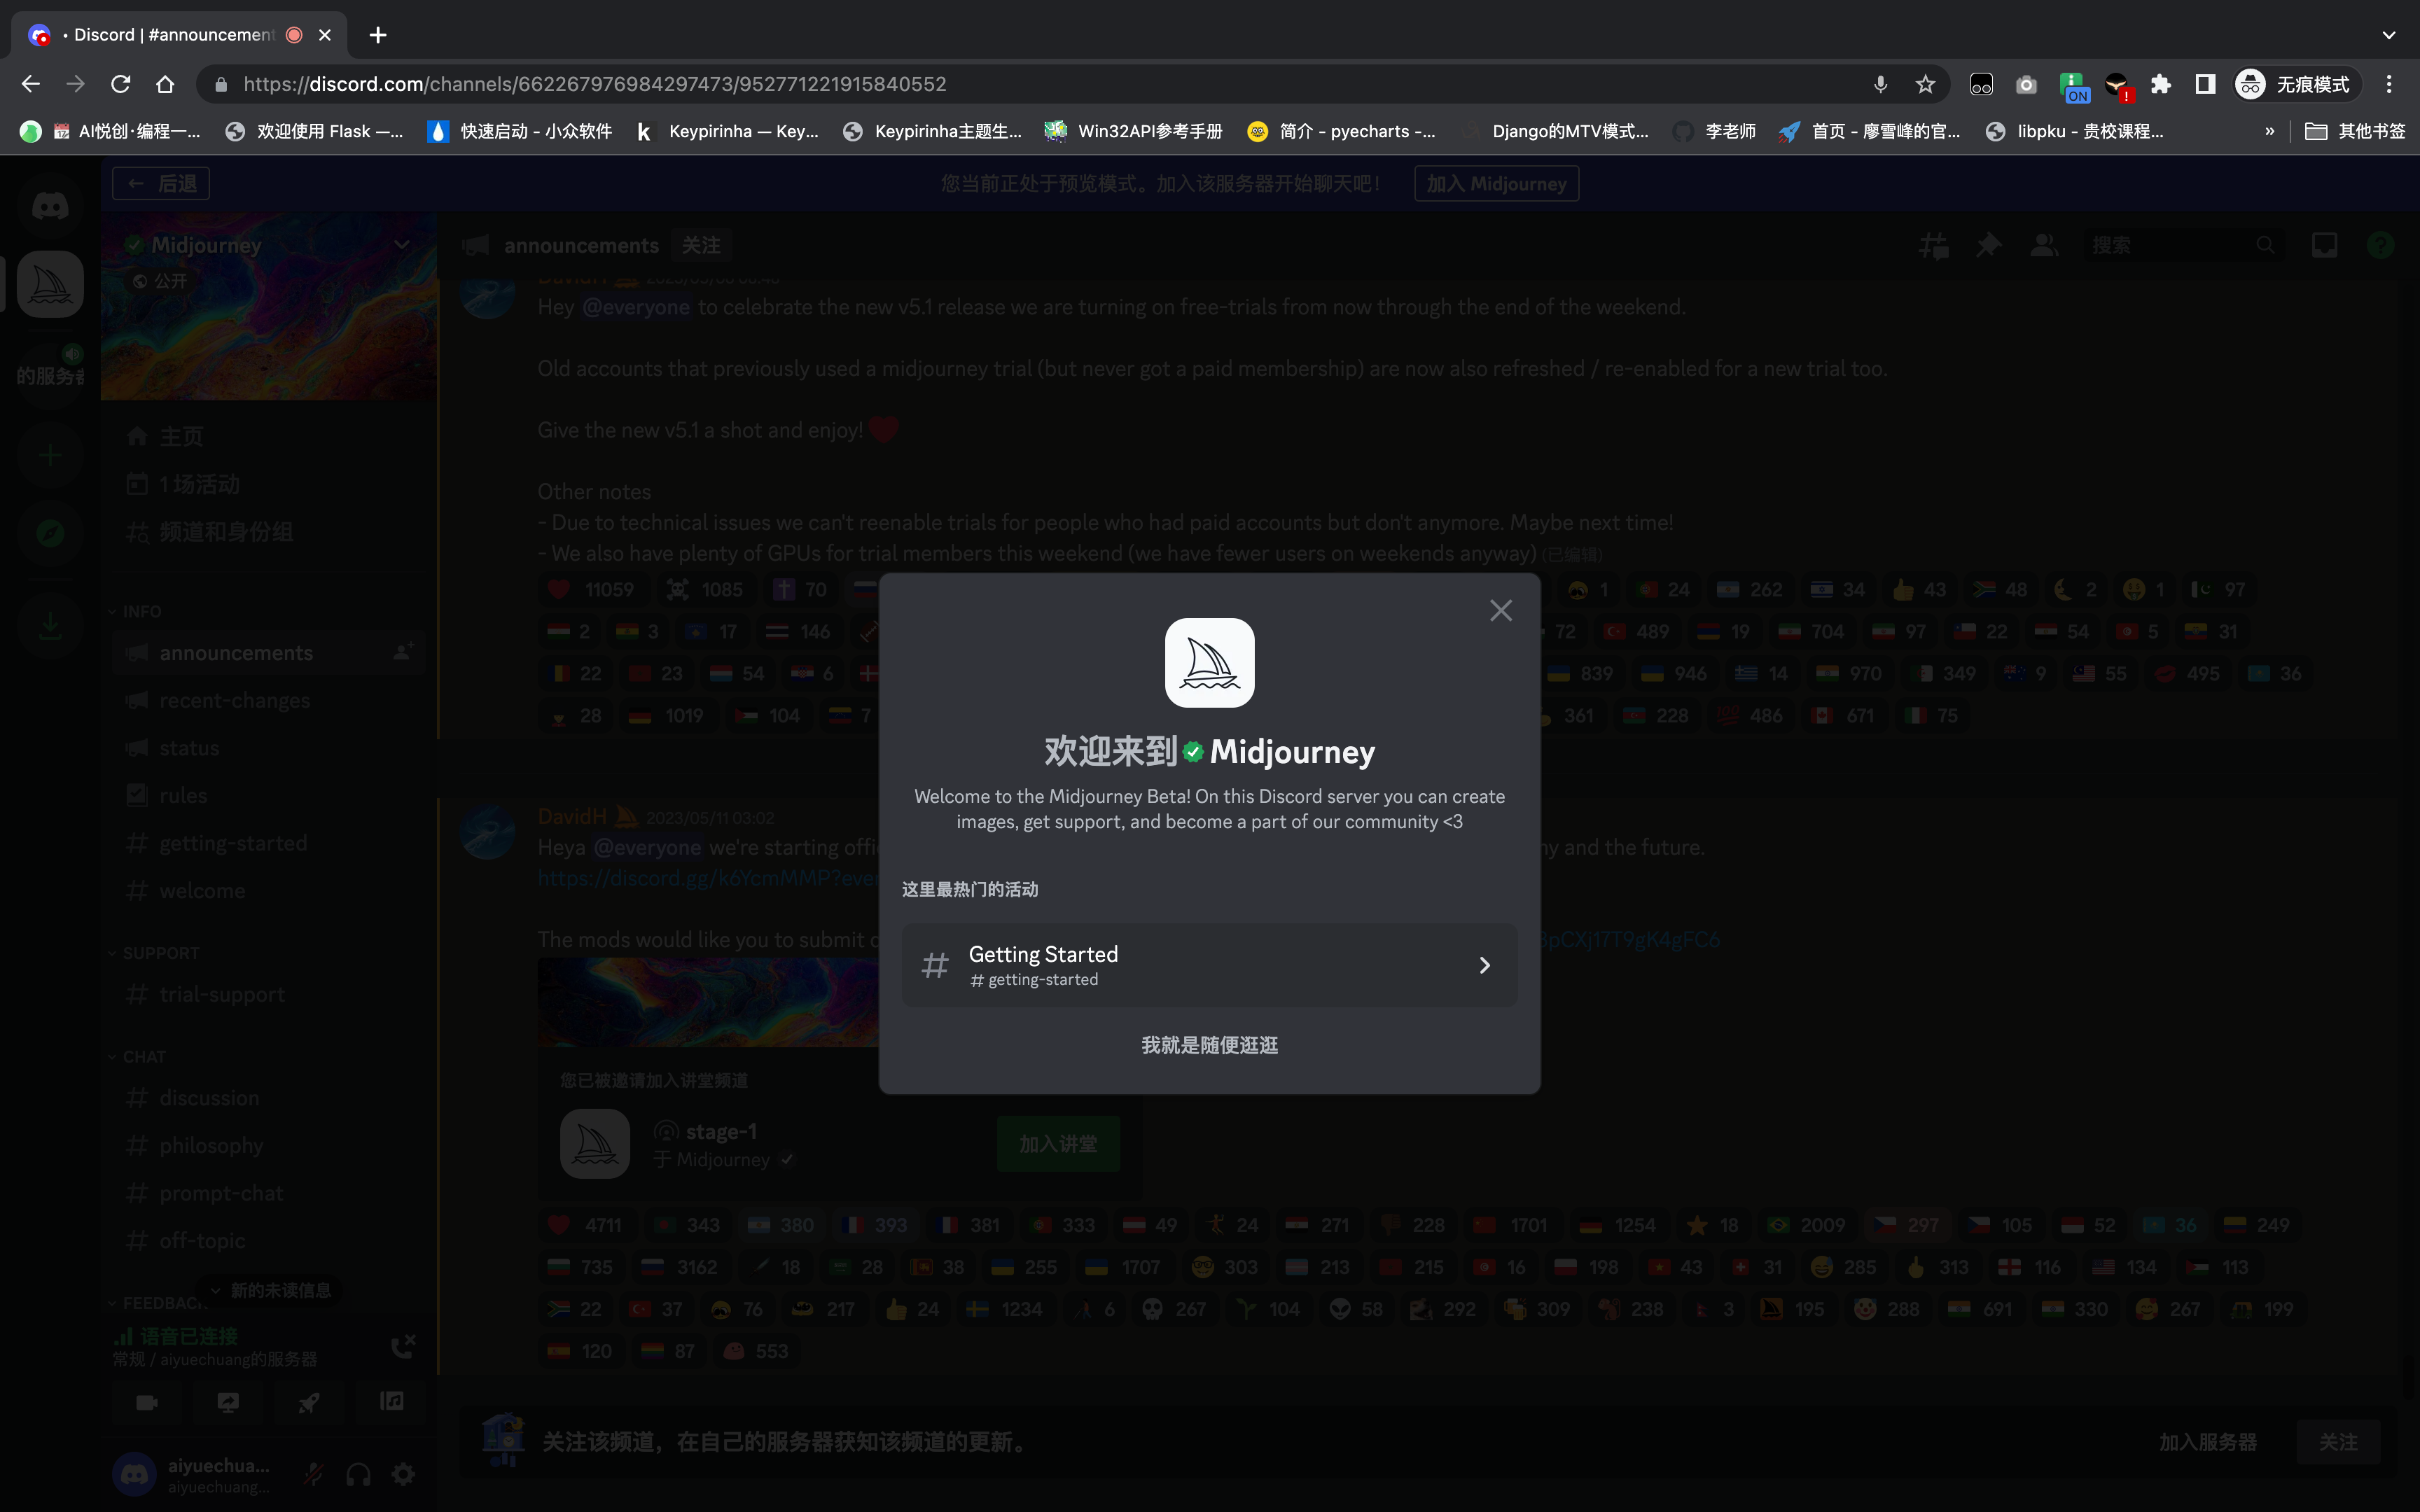Open the explore servers compass icon
Image resolution: width=2420 pixels, height=1512 pixels.
click(x=50, y=533)
